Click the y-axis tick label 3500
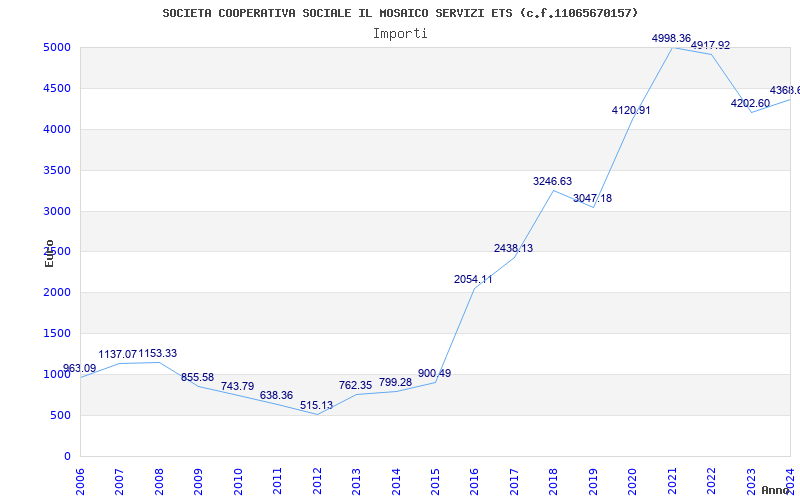 point(57,170)
